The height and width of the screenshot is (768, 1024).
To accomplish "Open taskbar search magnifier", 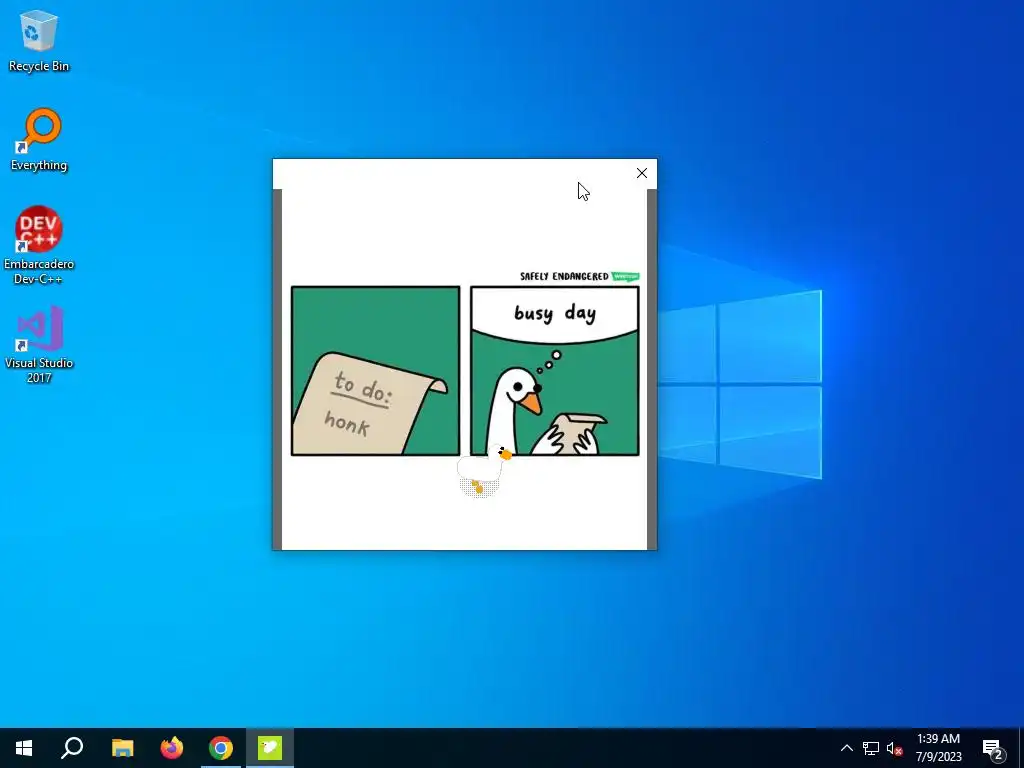I will coord(72,748).
